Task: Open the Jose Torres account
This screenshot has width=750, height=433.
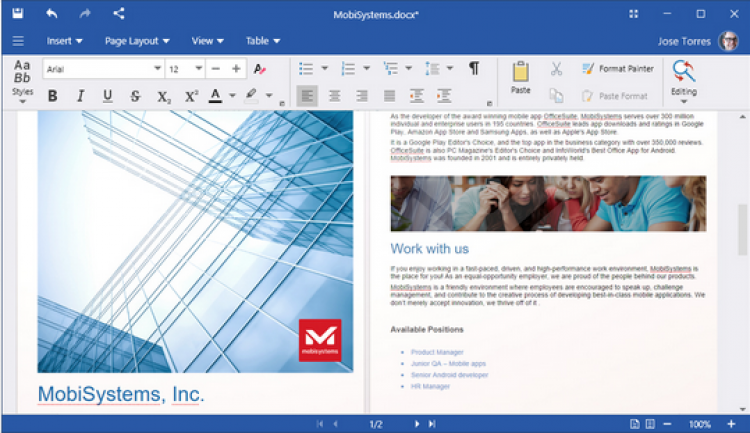Action: [697, 42]
